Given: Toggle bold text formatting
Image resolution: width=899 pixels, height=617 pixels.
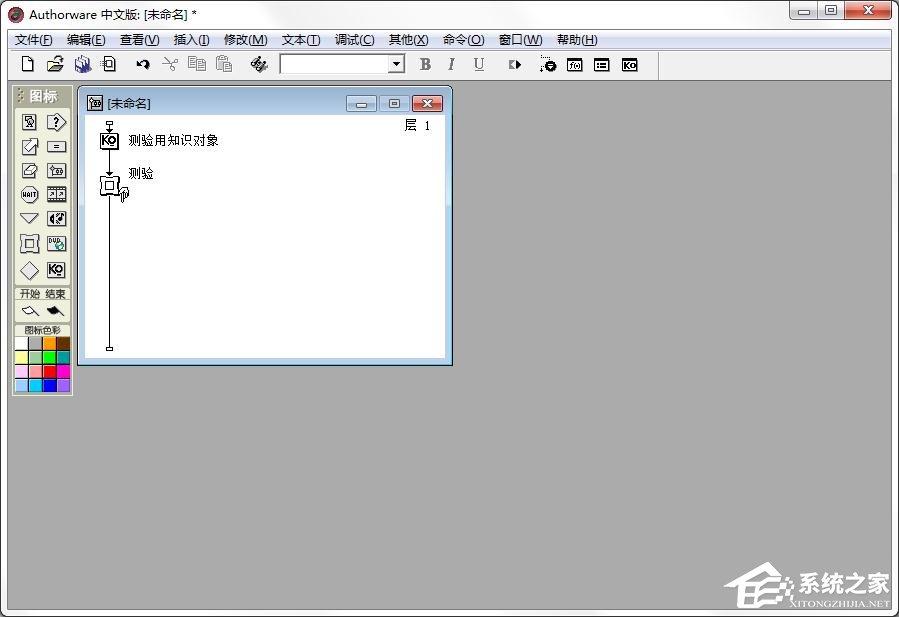Looking at the screenshot, I should pos(425,64).
